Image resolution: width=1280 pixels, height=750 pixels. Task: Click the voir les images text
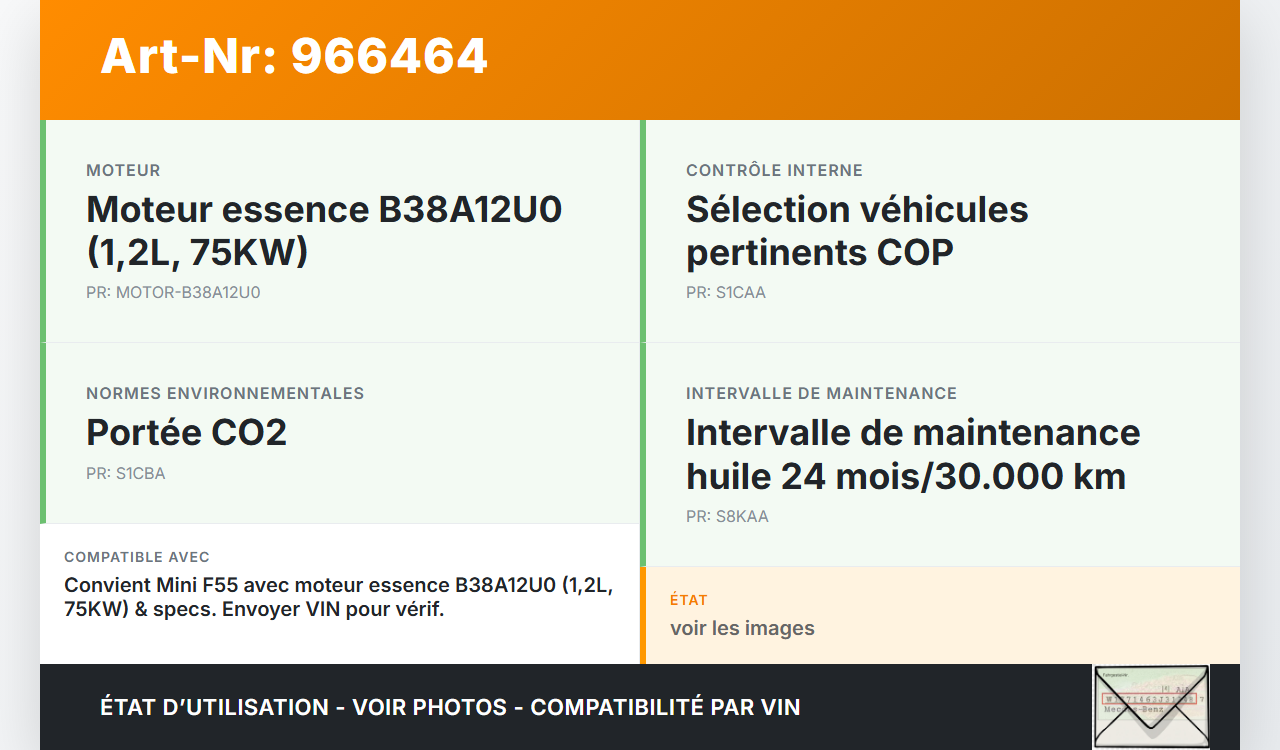point(742,628)
